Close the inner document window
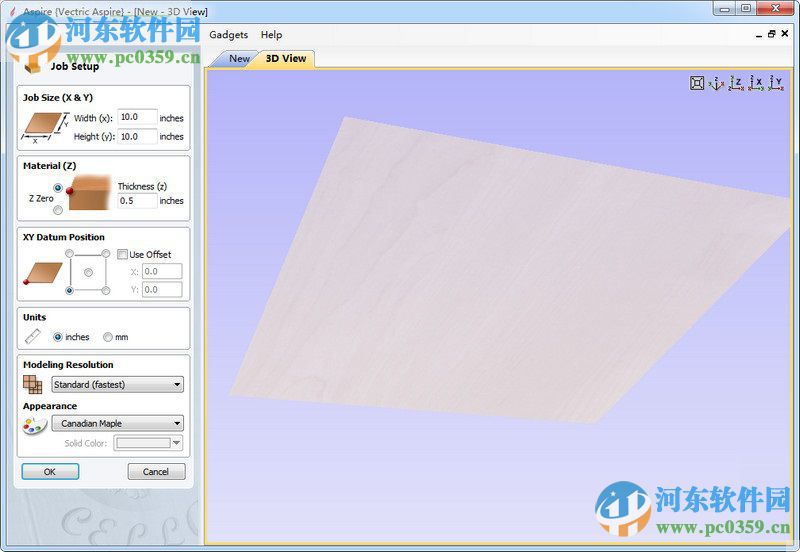The width and height of the screenshot is (800, 552). pos(785,34)
